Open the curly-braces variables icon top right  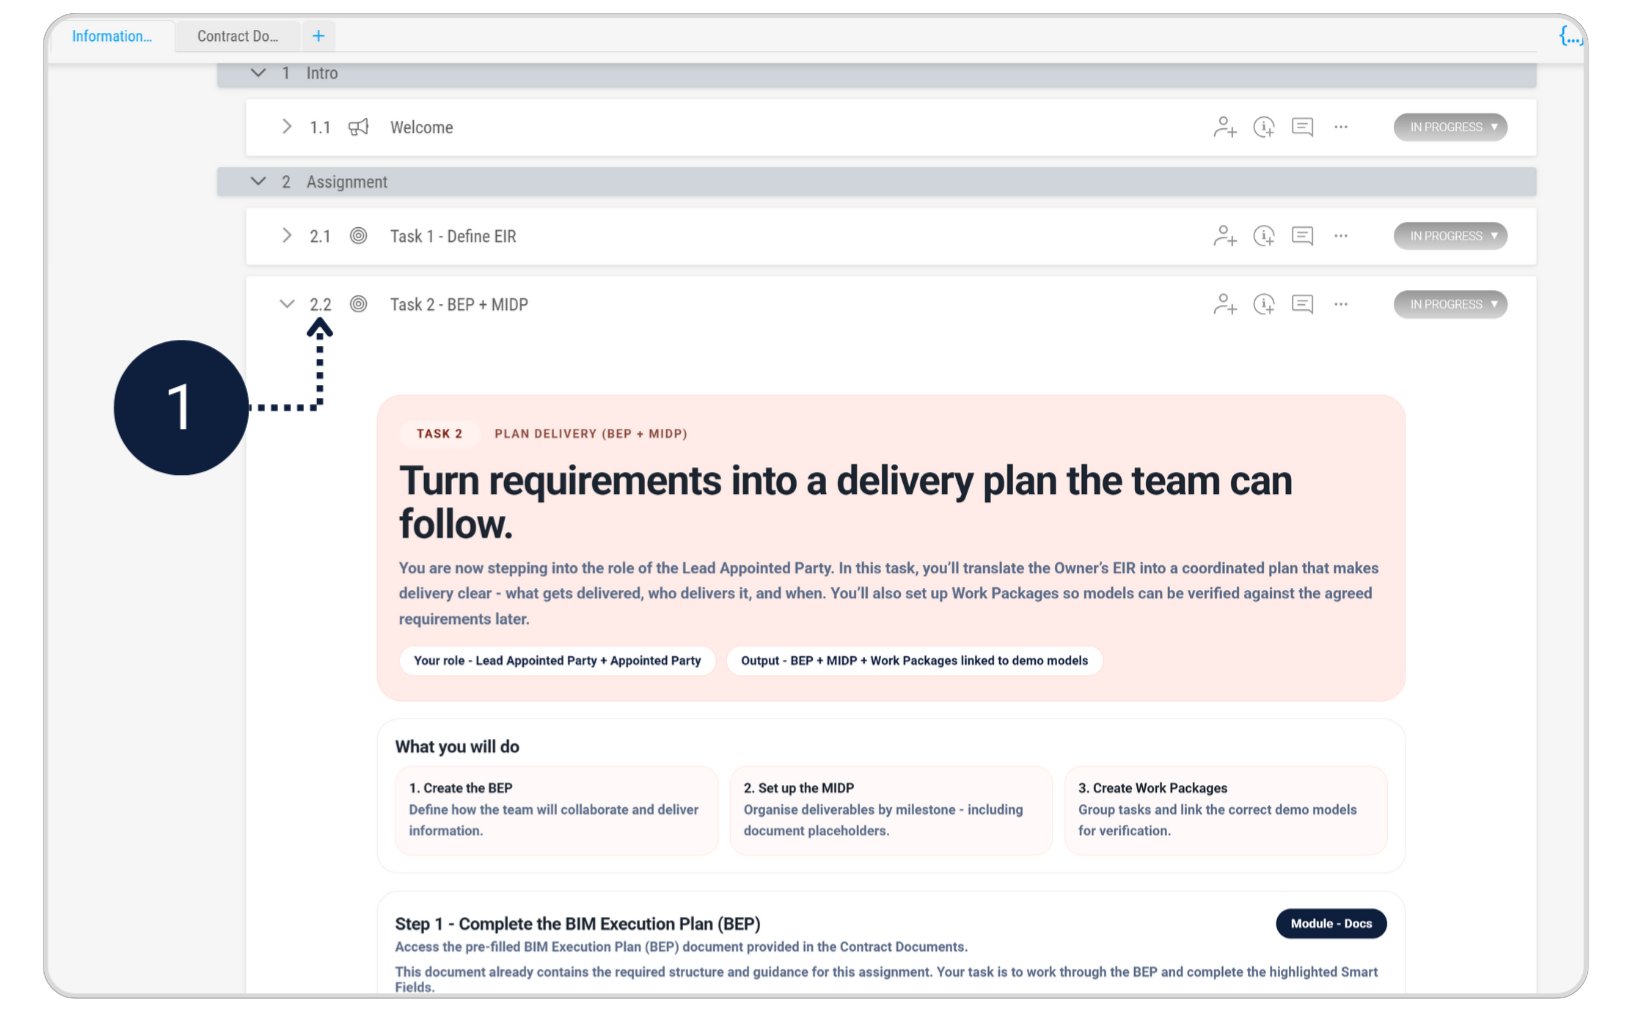coord(1571,35)
